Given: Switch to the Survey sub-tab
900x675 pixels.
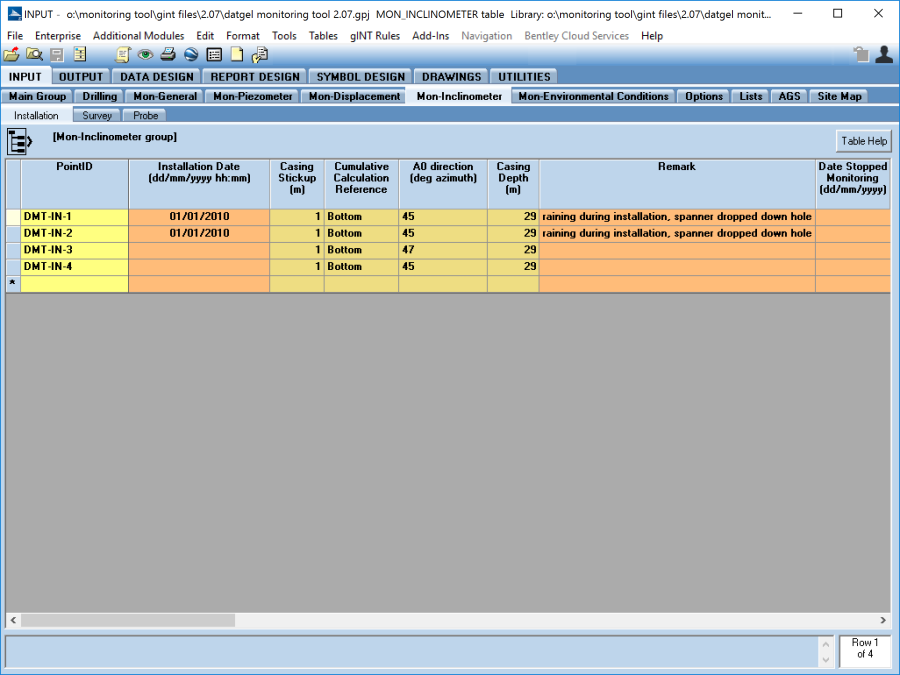Looking at the screenshot, I should coord(97,116).
